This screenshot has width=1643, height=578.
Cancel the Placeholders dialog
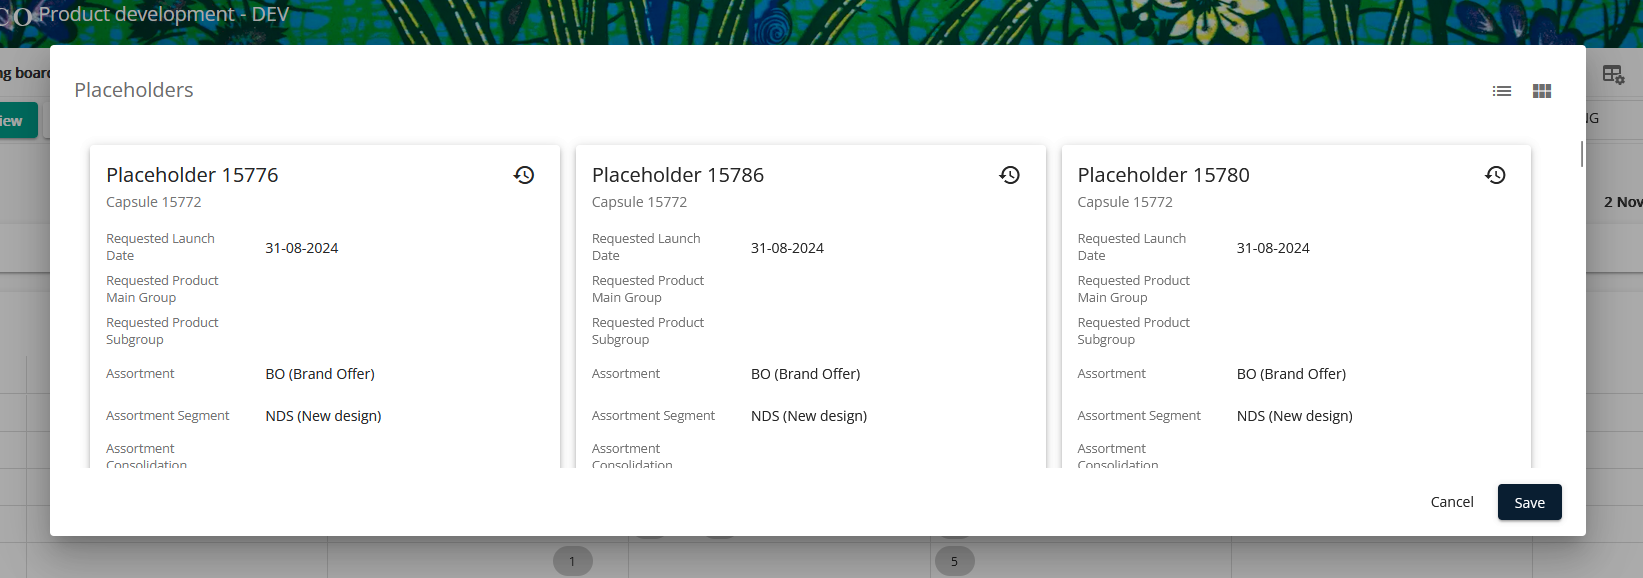click(1452, 502)
